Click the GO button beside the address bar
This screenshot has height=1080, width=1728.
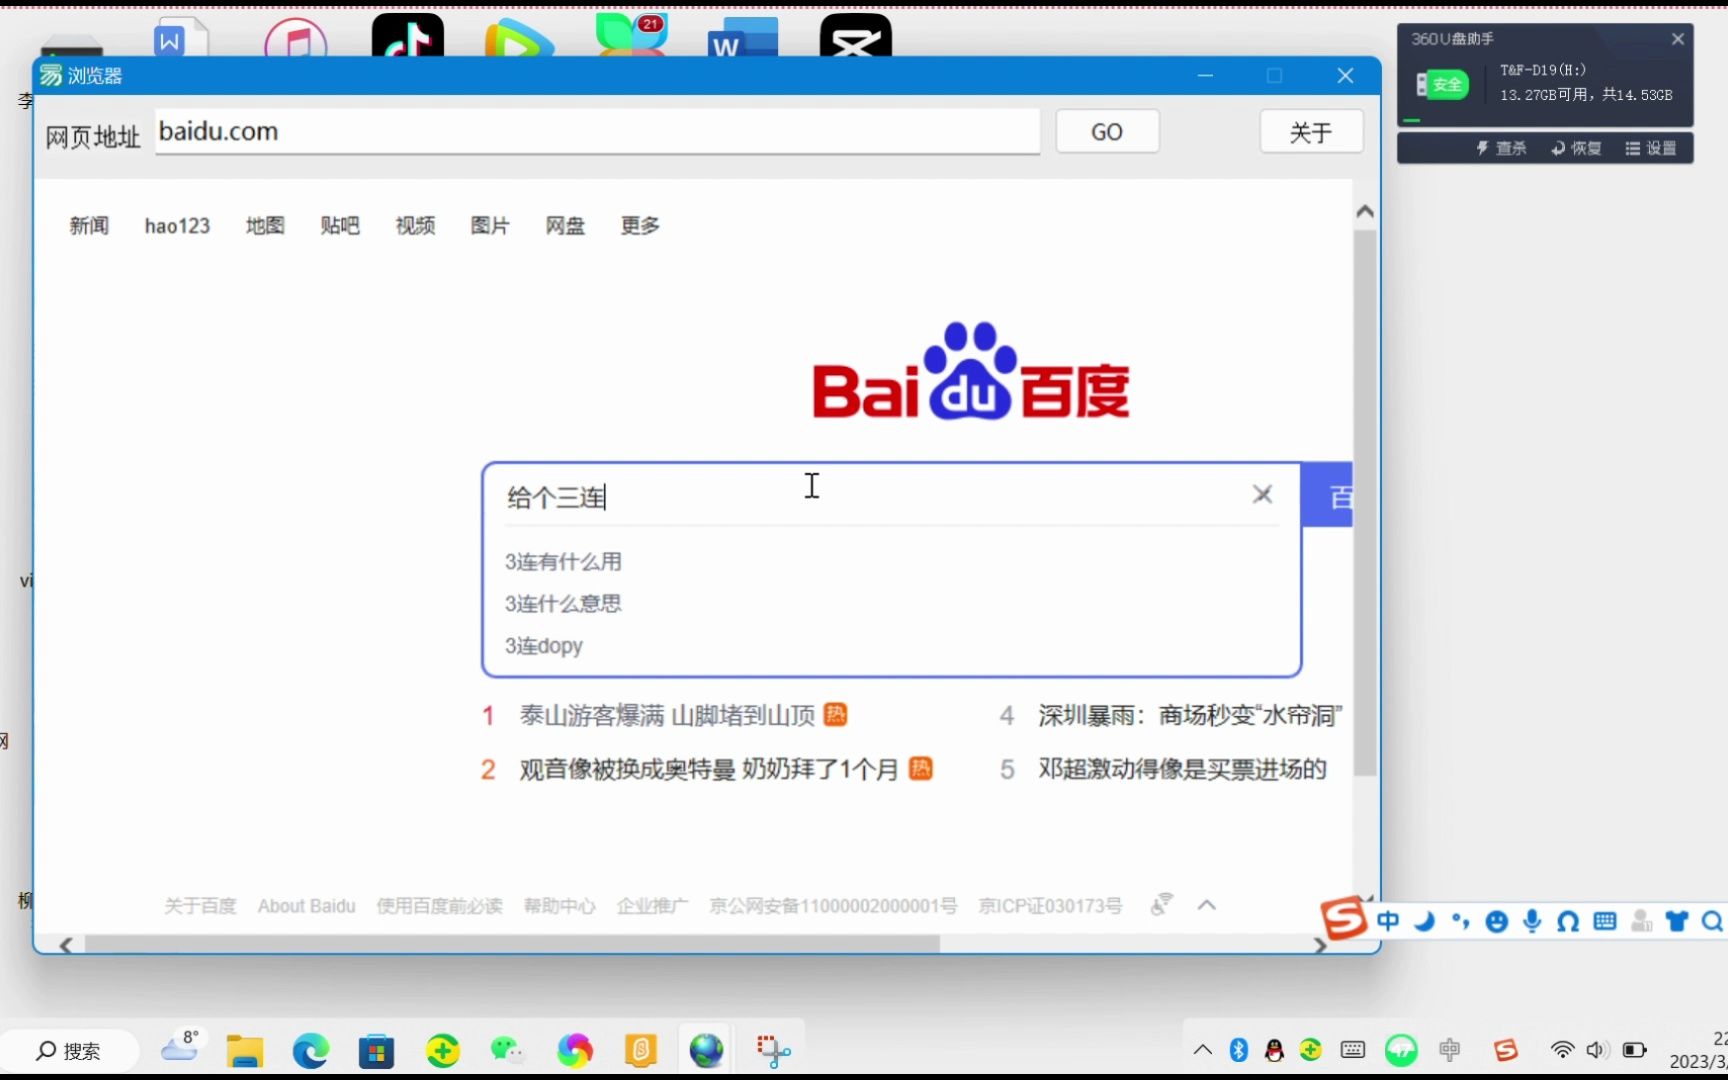coord(1107,132)
